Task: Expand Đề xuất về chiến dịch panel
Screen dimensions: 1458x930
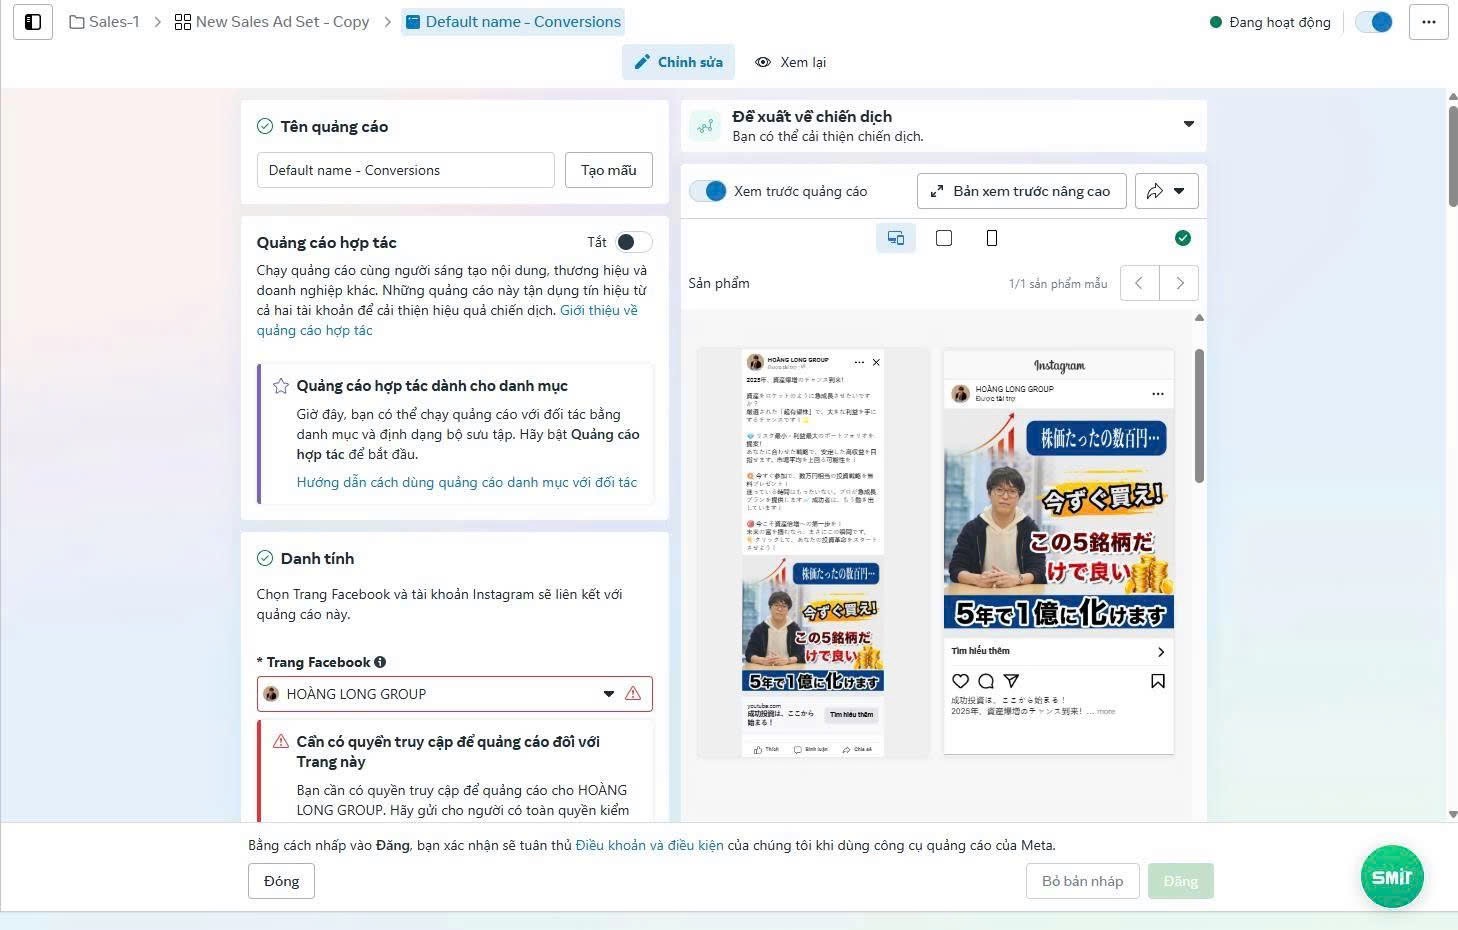Action: (1189, 124)
